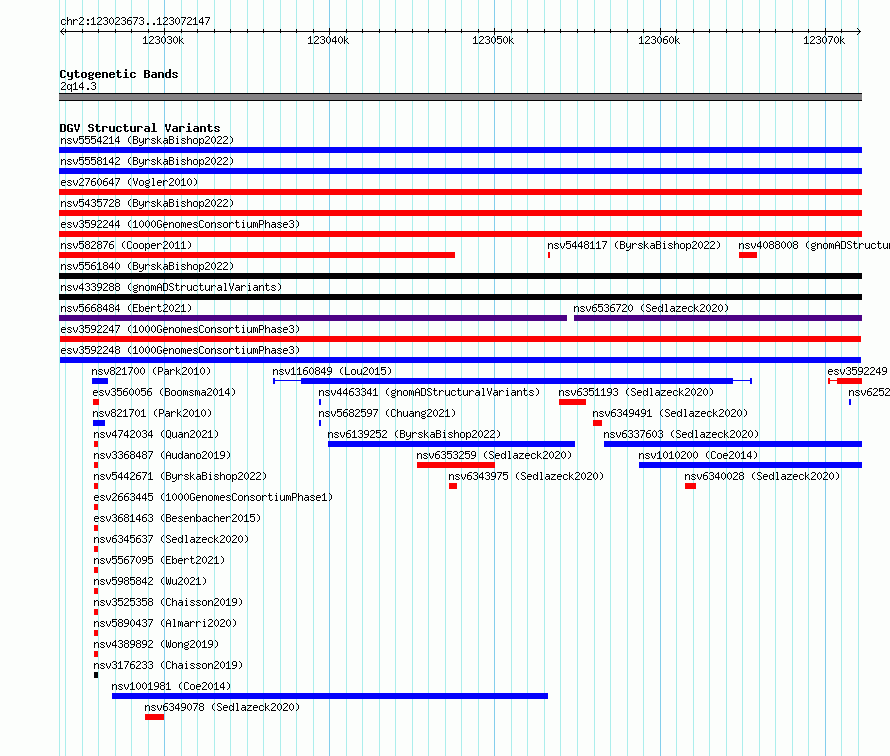Select the blue bar of nsv5558142

pyautogui.click(x=460, y=171)
